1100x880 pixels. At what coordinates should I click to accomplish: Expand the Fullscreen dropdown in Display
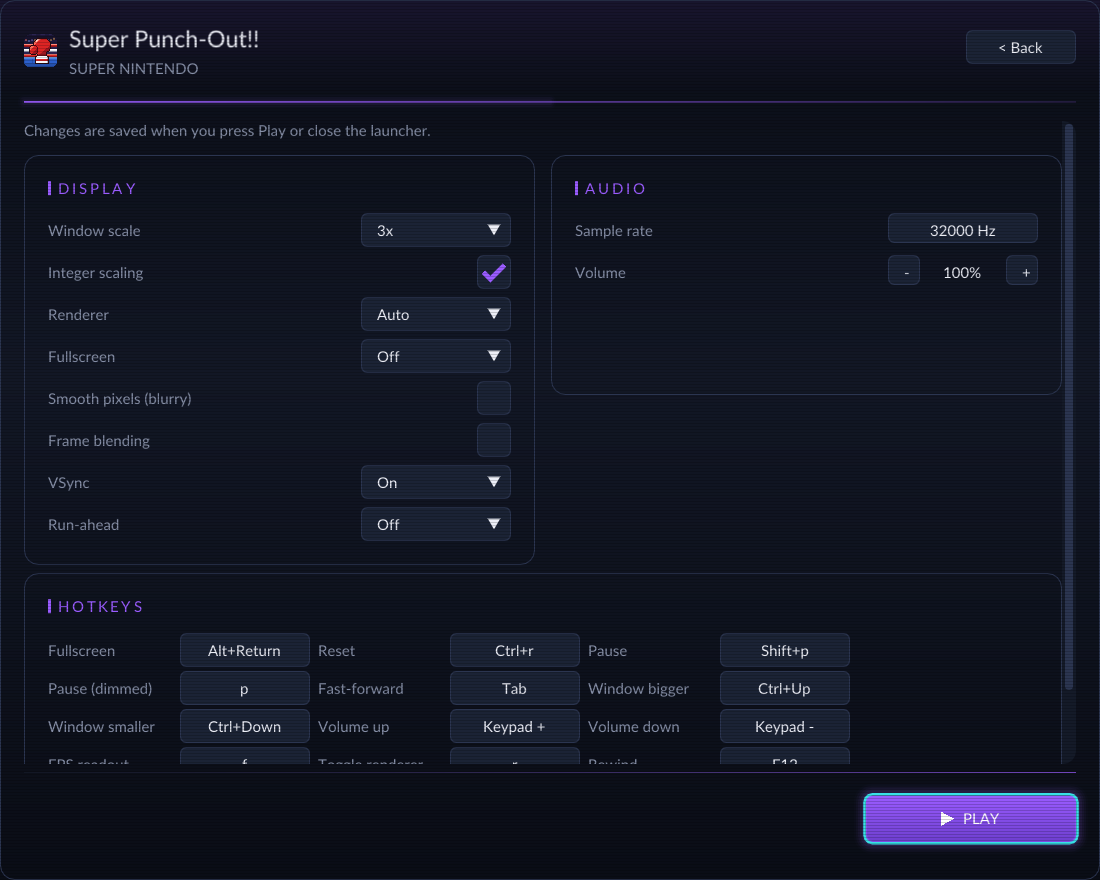pos(436,356)
